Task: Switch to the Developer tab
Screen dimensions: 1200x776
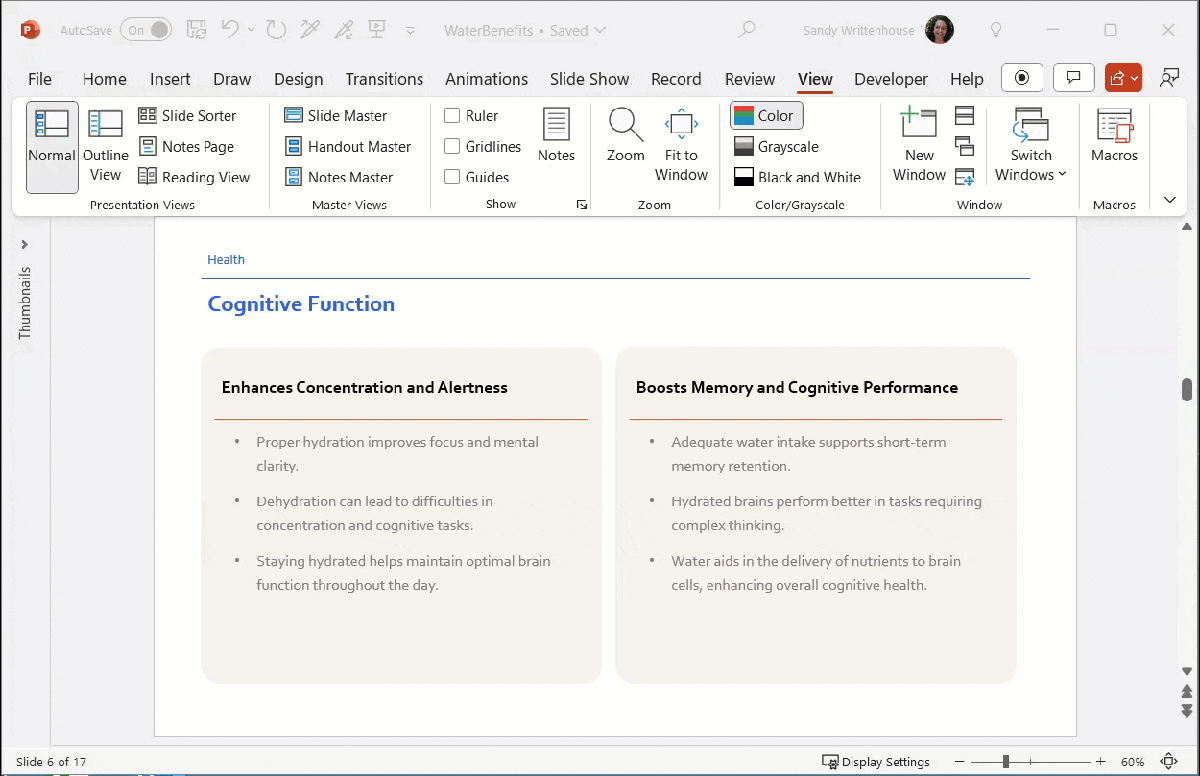Action: 891,79
